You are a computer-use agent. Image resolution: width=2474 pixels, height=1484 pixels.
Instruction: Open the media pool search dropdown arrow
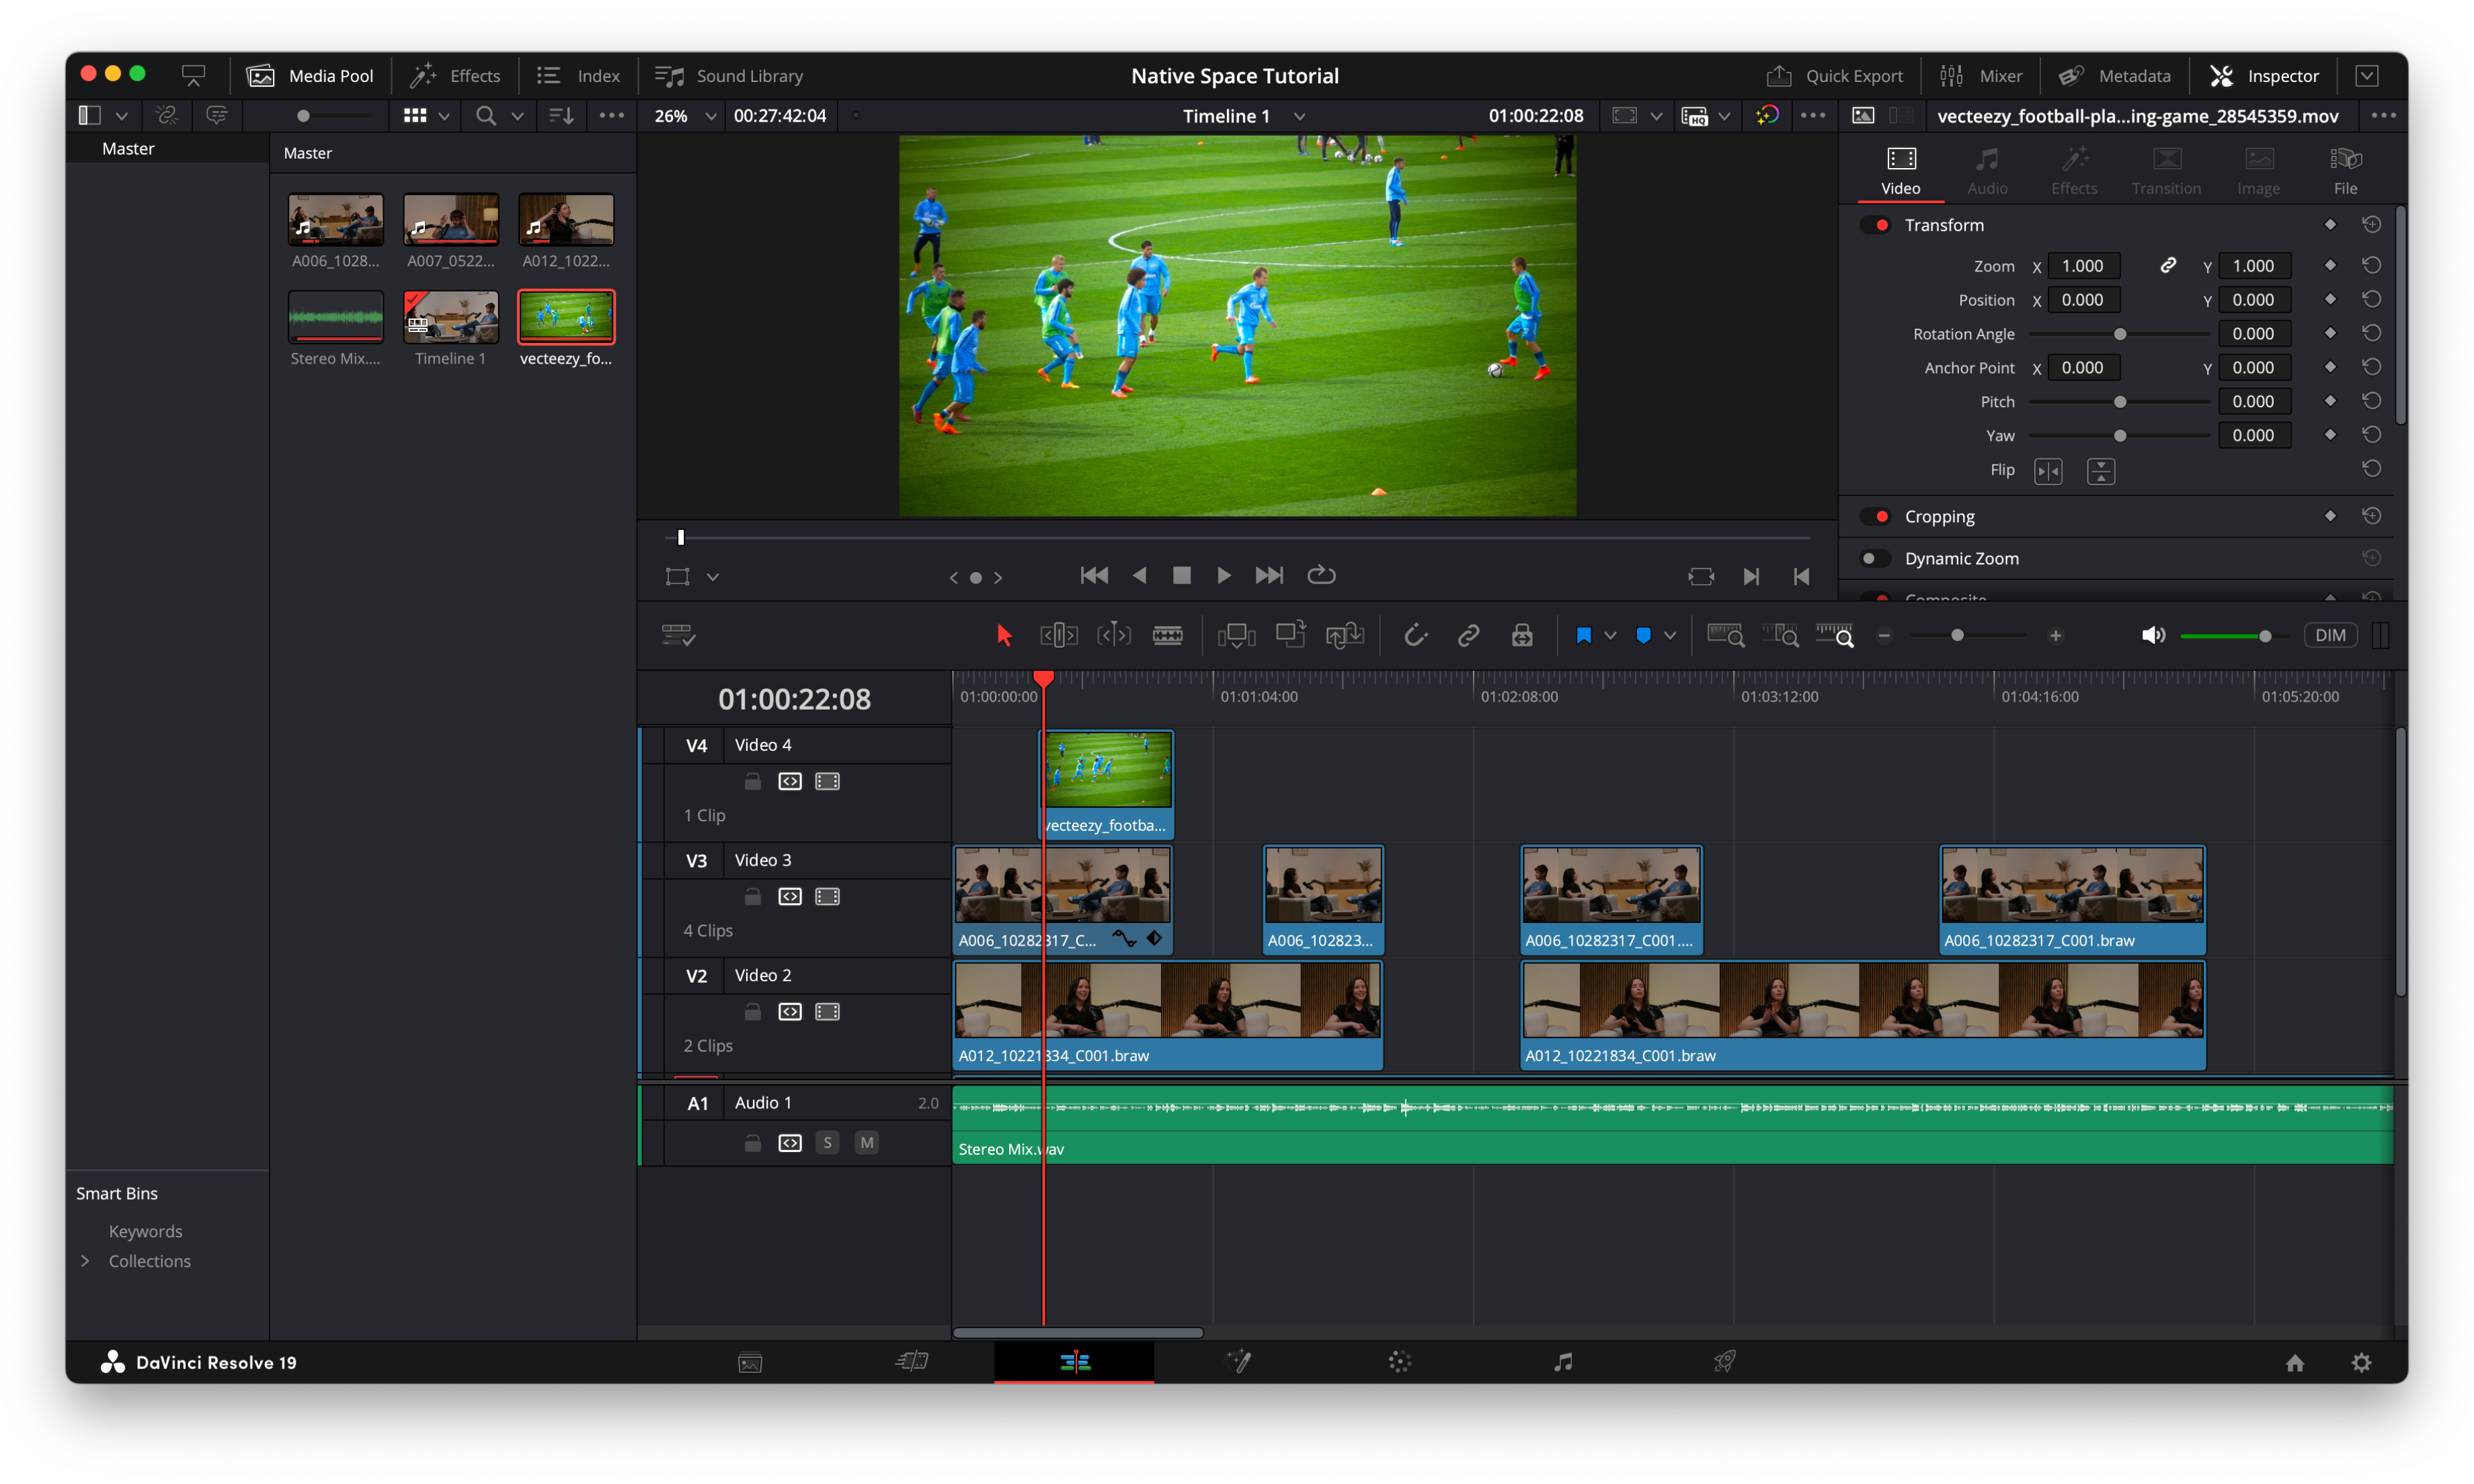coord(517,116)
